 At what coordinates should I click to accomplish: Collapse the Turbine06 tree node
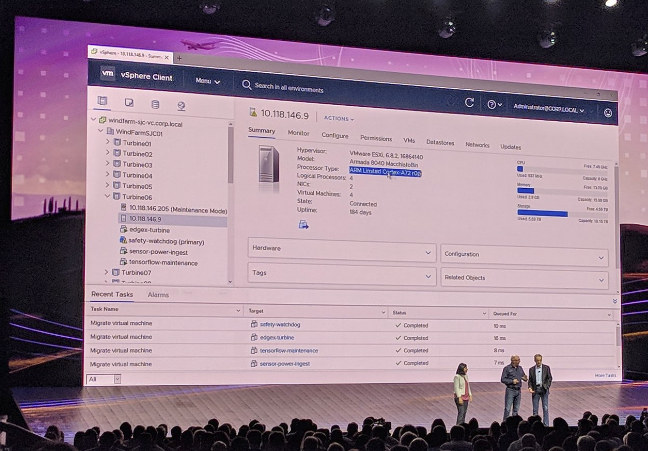pyautogui.click(x=107, y=196)
